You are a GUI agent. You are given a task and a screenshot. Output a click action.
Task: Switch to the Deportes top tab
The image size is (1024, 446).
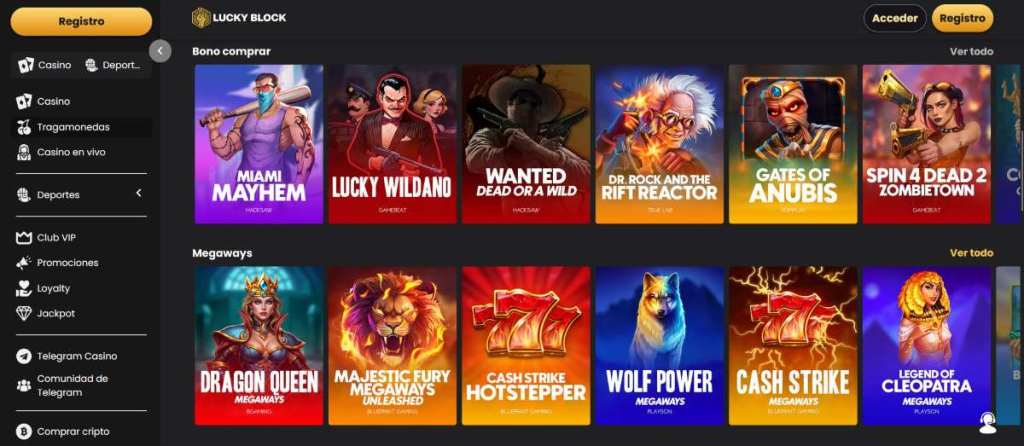pyautogui.click(x=114, y=65)
